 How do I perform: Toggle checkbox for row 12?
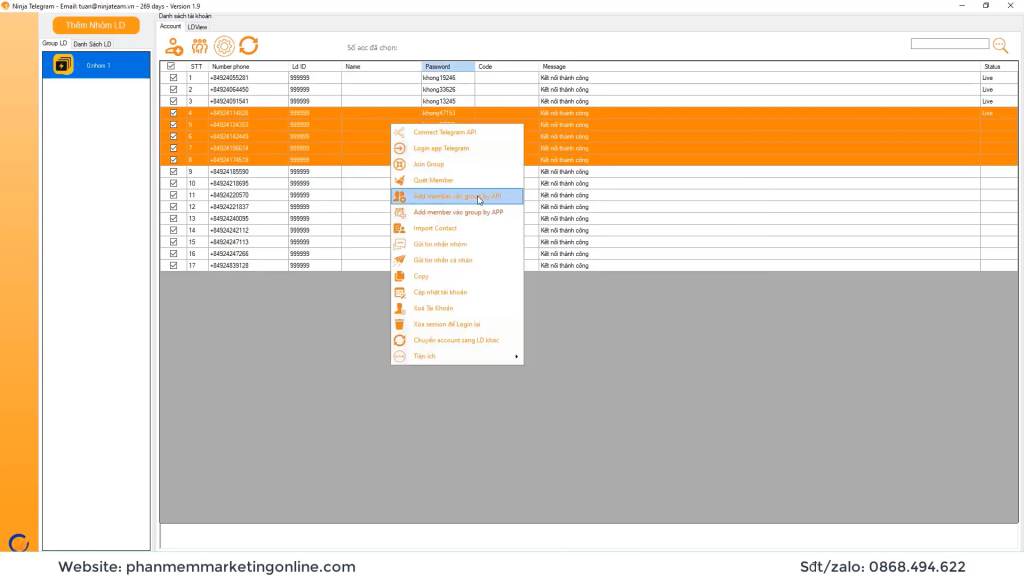pyautogui.click(x=173, y=207)
